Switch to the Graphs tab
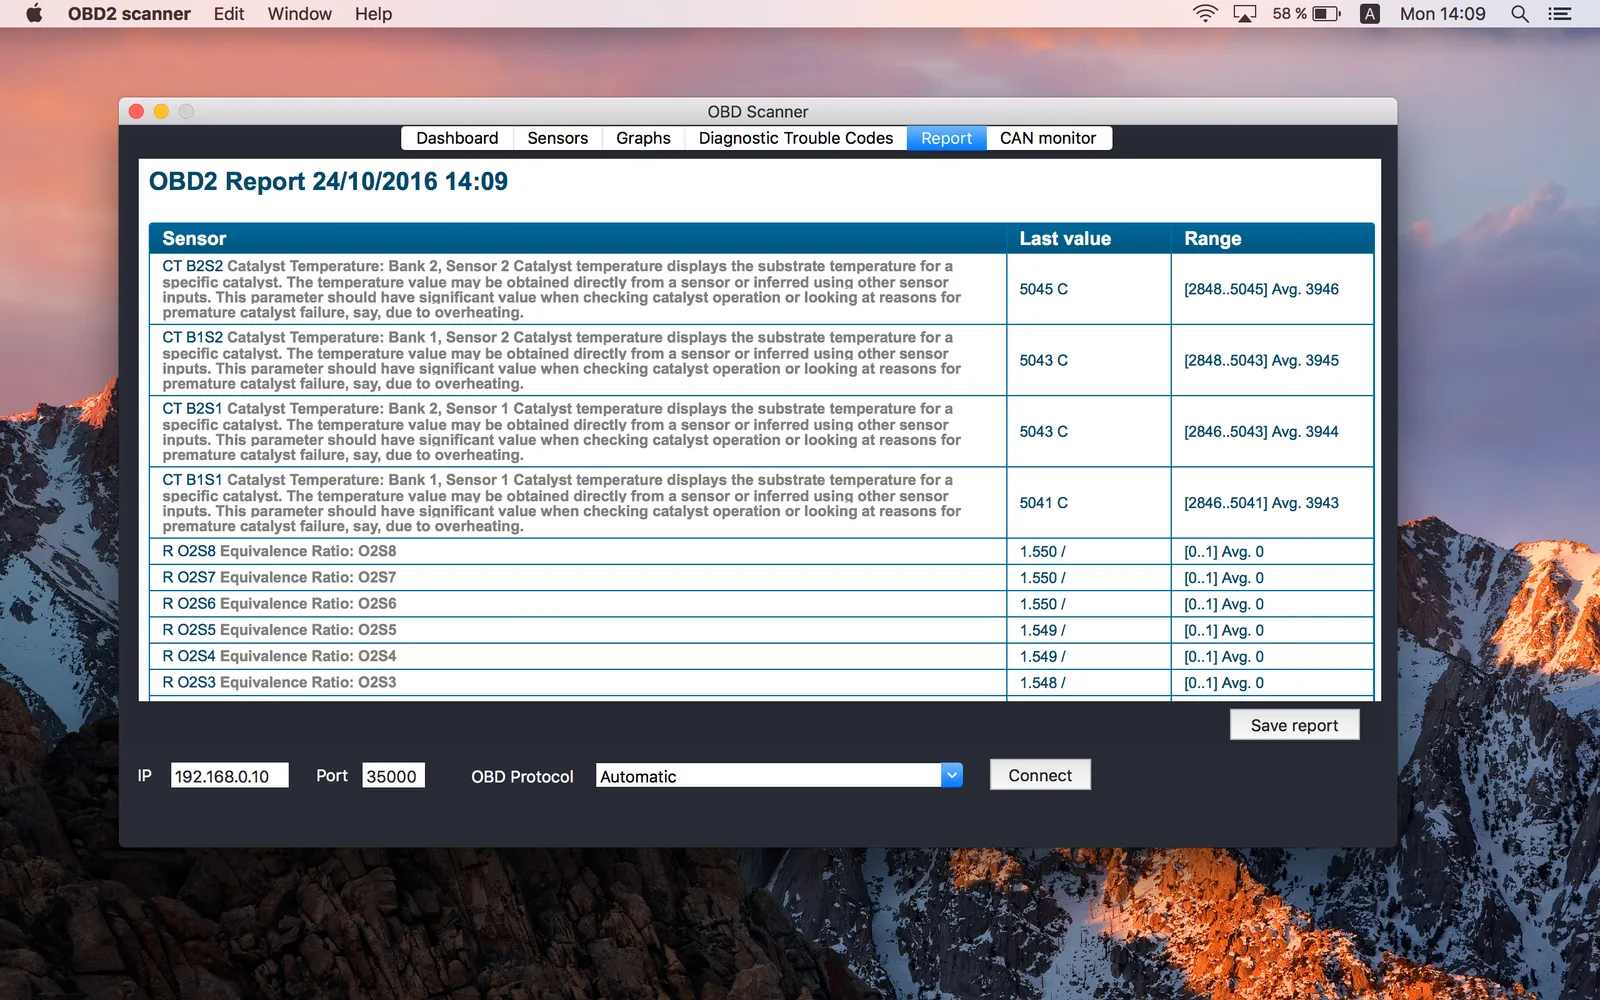 643,138
